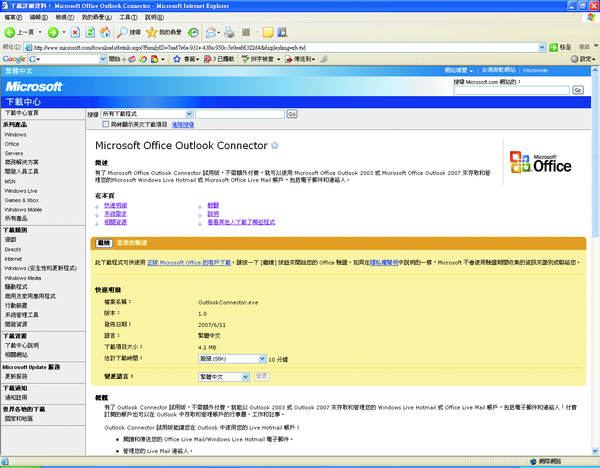This screenshot has width=600, height=468.
Task: Click the Microsoft Office logo image
Action: (x=540, y=162)
